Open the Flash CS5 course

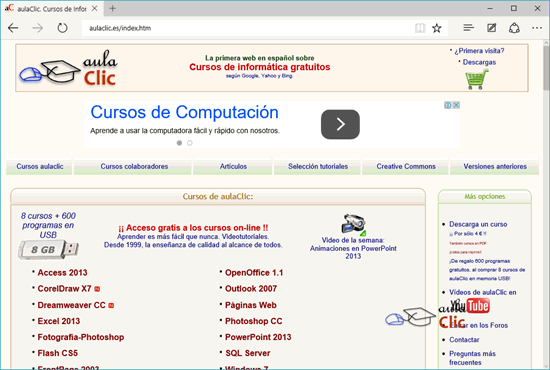58,353
